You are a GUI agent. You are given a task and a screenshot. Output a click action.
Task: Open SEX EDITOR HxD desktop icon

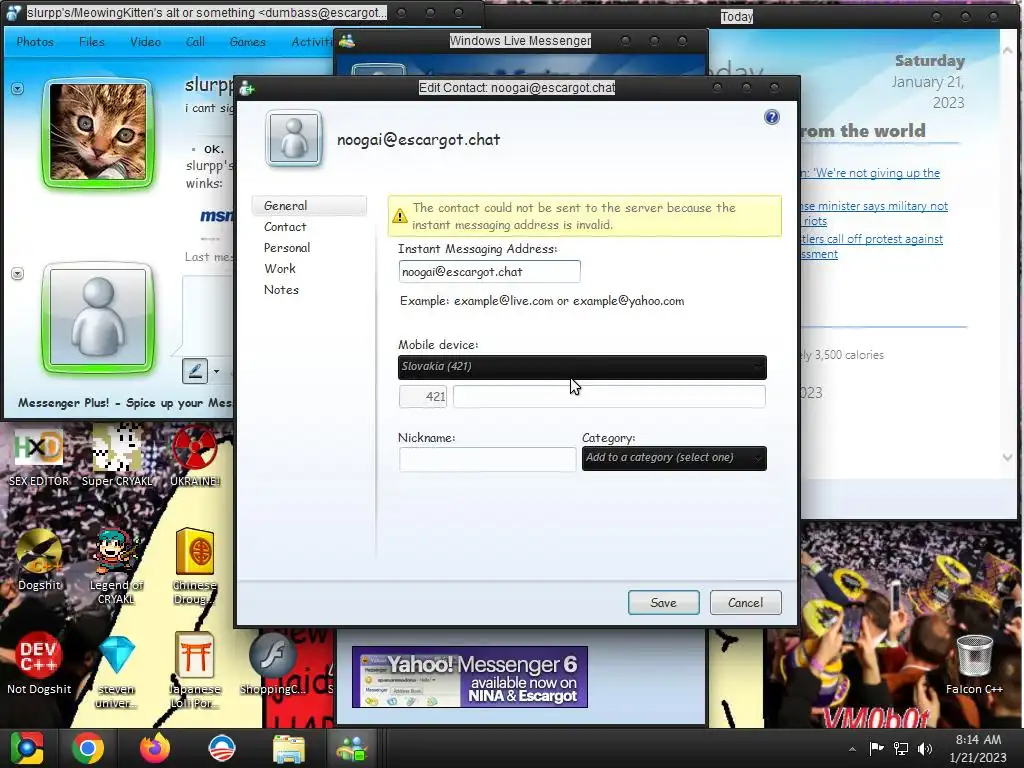coord(39,457)
